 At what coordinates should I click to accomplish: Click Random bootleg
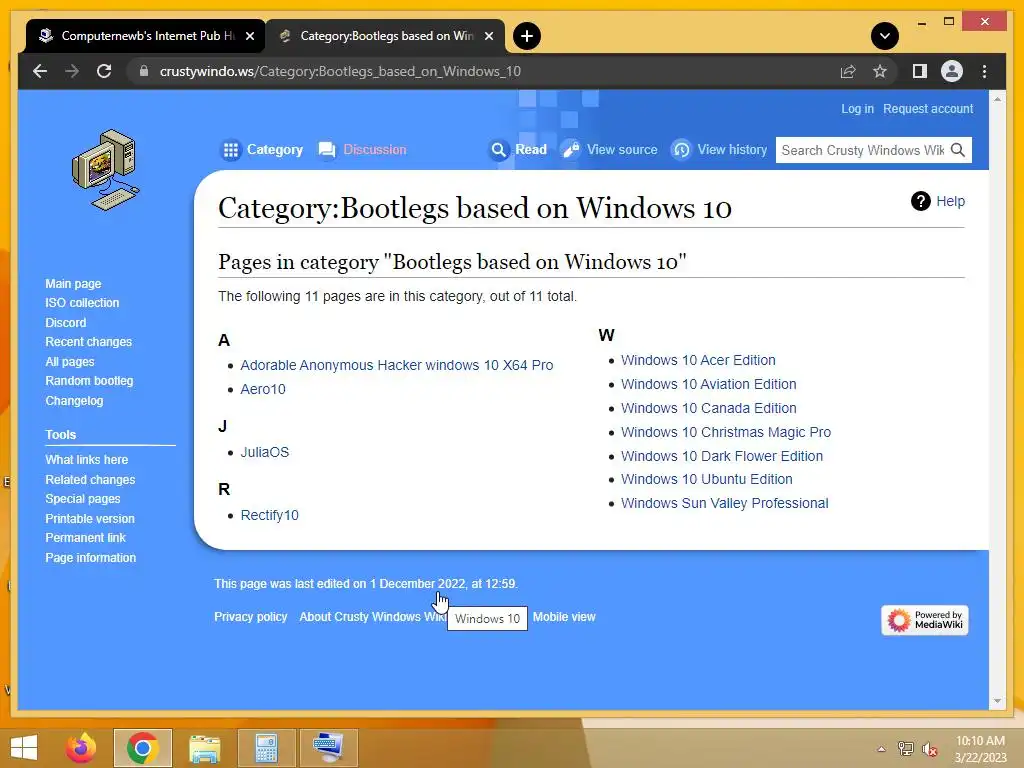pos(89,381)
